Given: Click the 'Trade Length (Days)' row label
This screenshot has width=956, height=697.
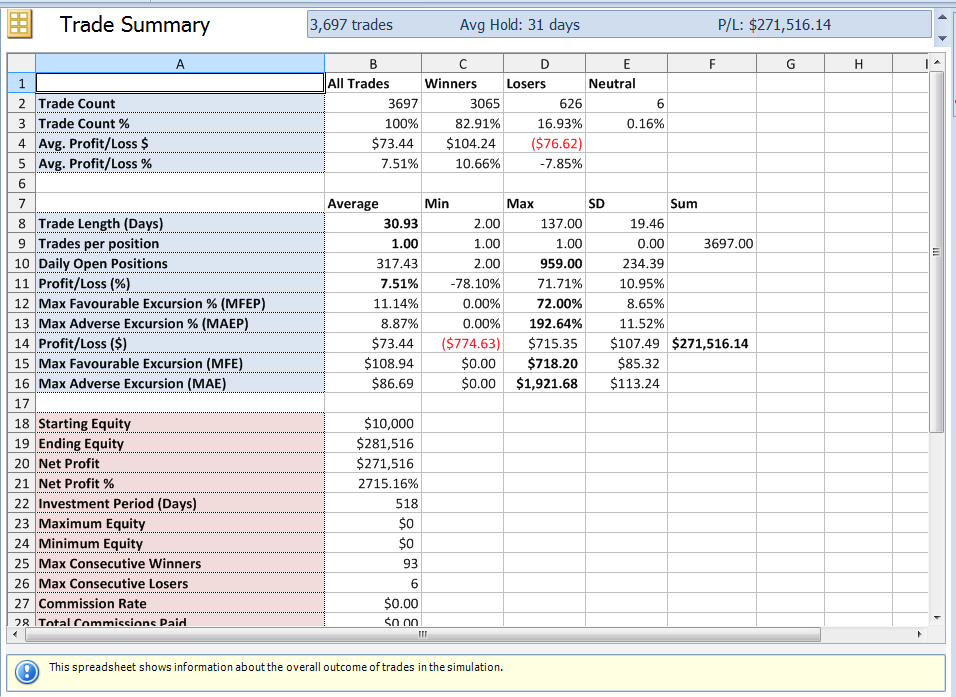Looking at the screenshot, I should click(180, 224).
